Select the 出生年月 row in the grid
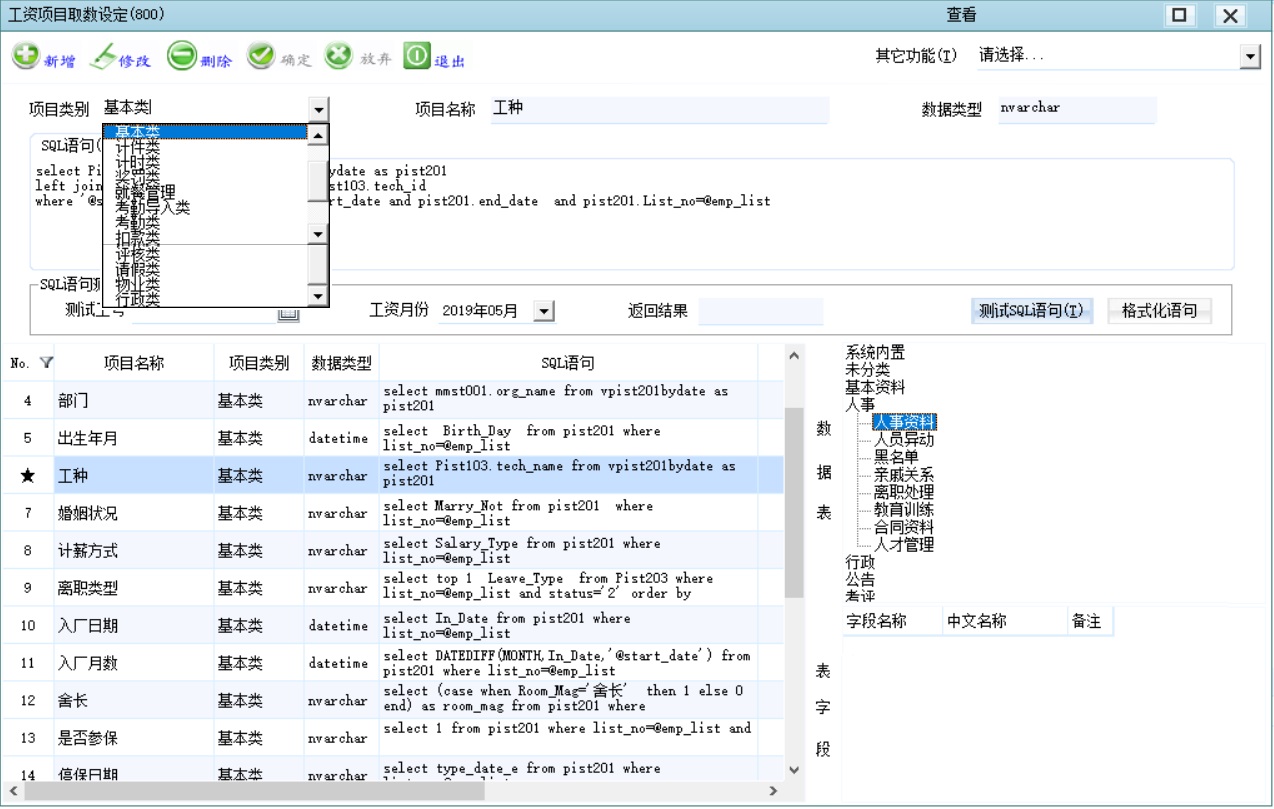 click(392, 438)
